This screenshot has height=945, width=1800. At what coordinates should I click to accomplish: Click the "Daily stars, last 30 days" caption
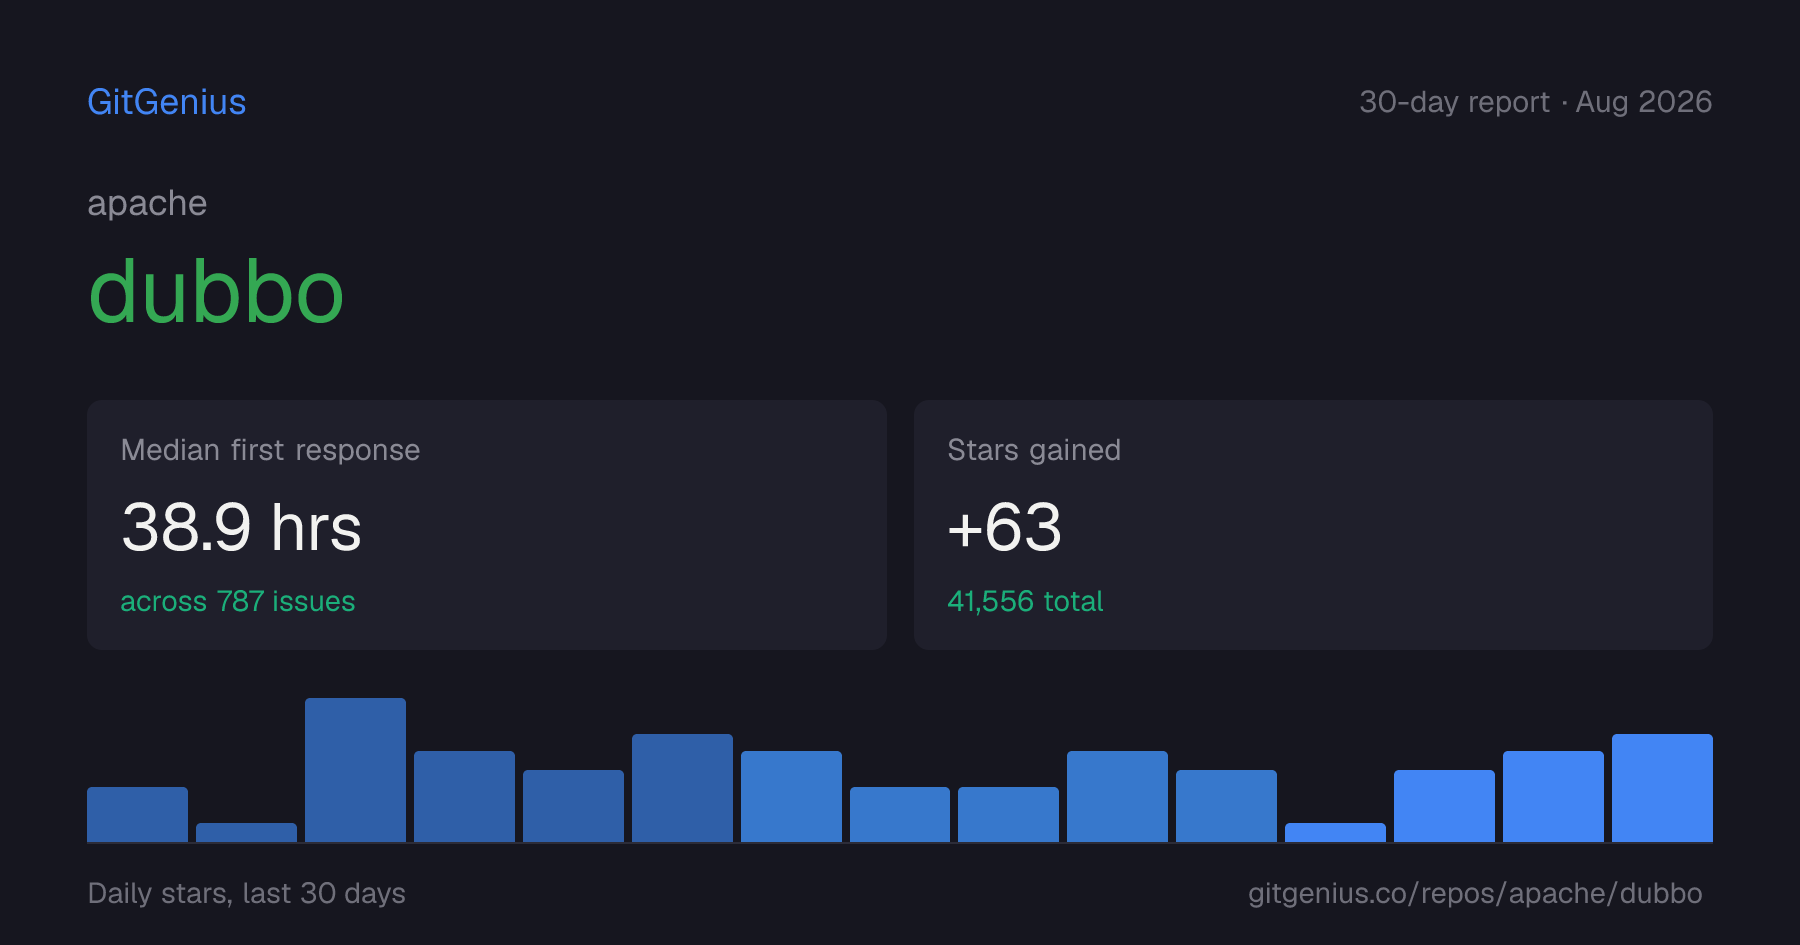[247, 893]
